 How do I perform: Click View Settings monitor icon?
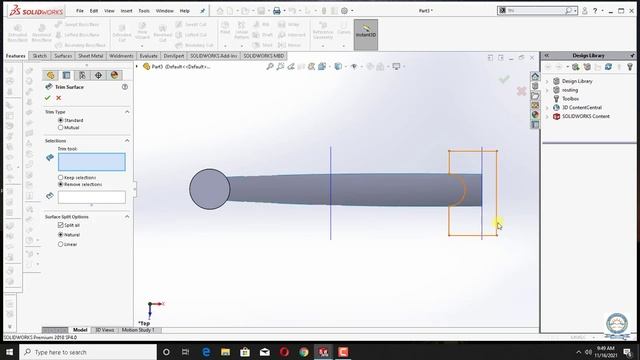click(x=396, y=67)
